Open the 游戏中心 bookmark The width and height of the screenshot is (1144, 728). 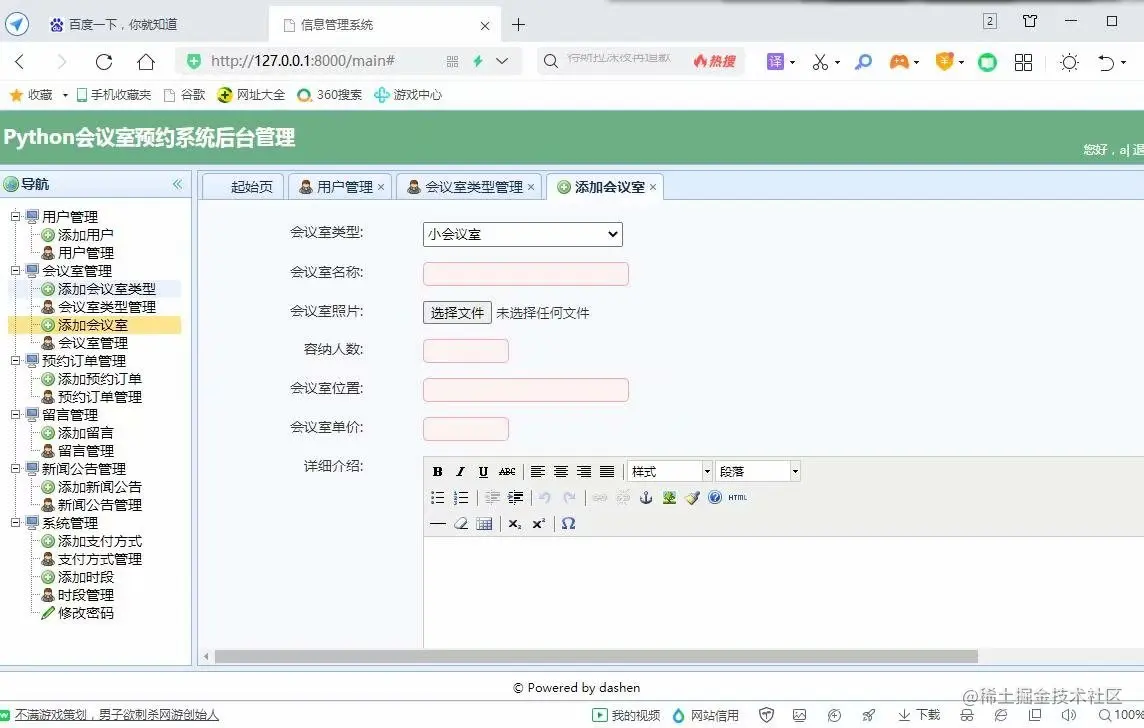coord(408,95)
